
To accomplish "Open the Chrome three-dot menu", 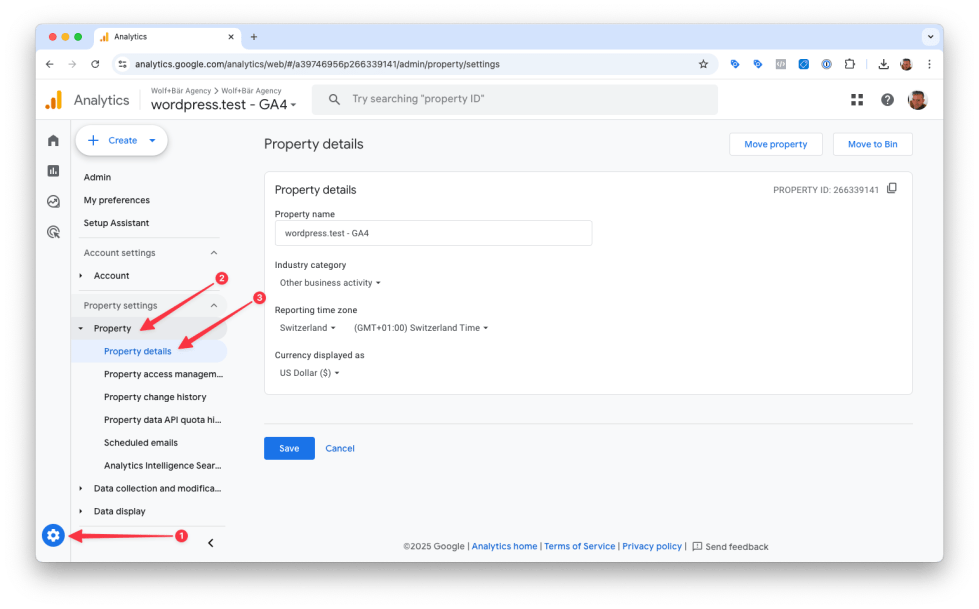I will click(929, 64).
